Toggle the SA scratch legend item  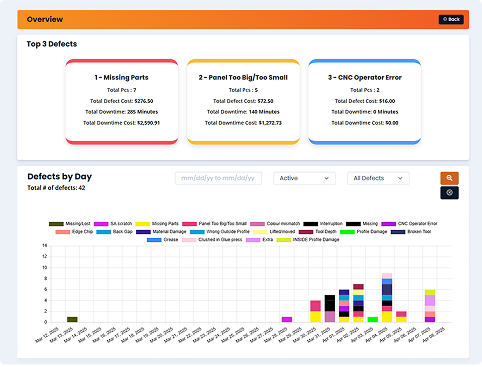click(113, 224)
